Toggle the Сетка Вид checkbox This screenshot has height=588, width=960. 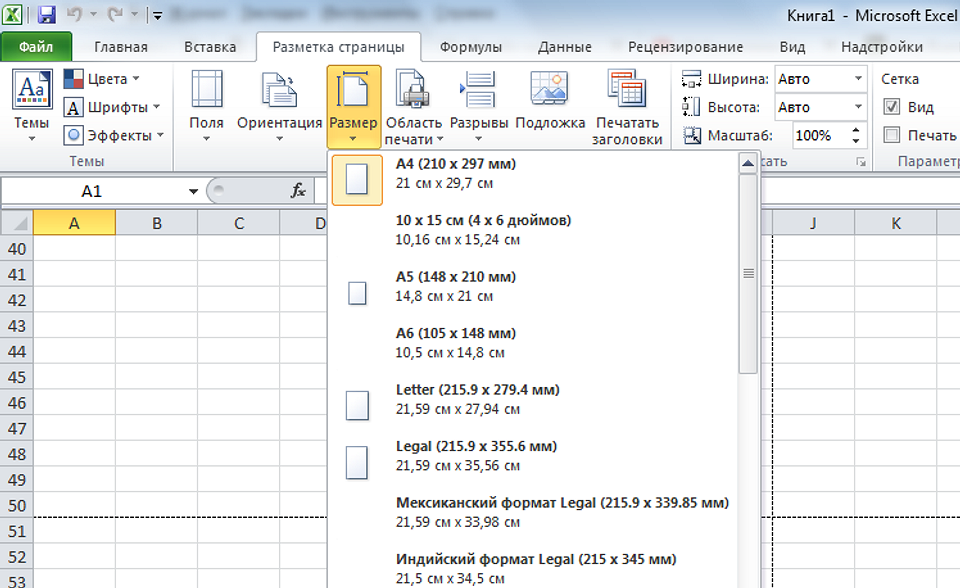coord(892,107)
